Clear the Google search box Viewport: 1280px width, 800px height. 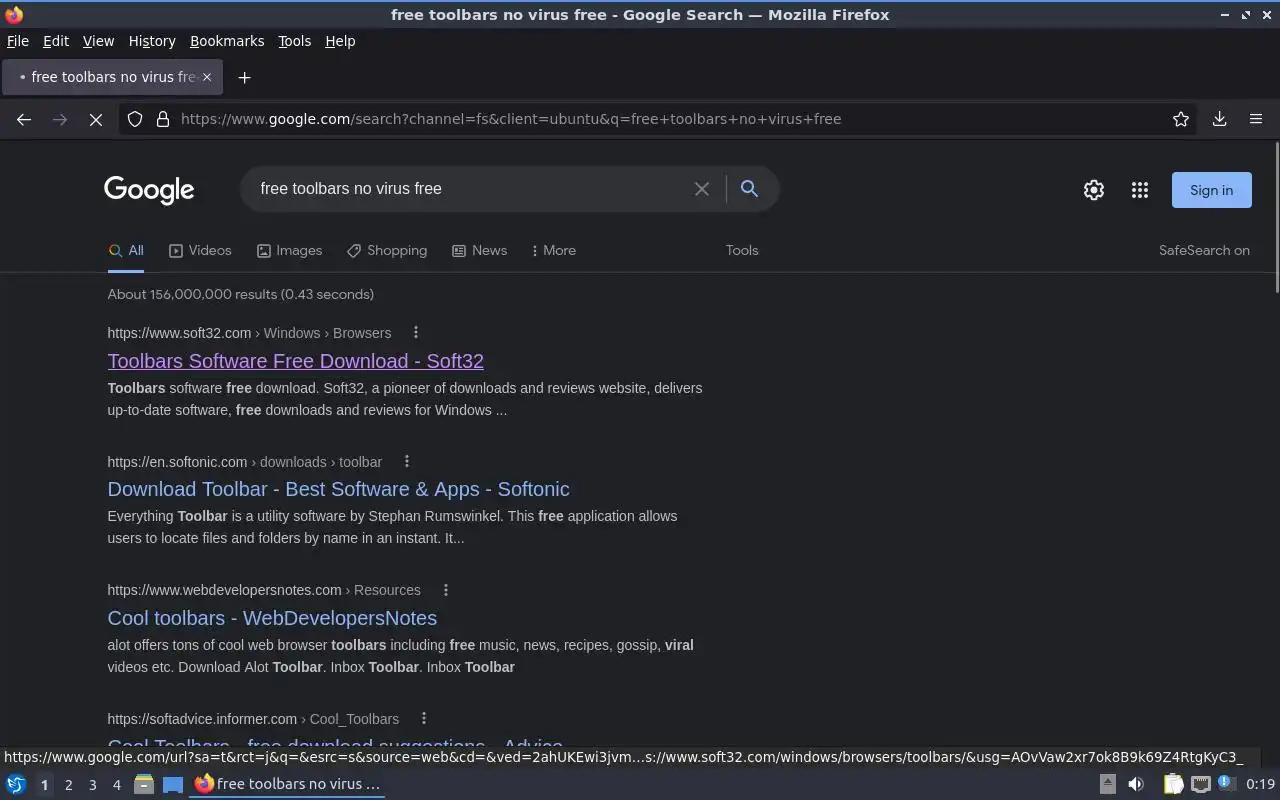pyautogui.click(x=702, y=189)
